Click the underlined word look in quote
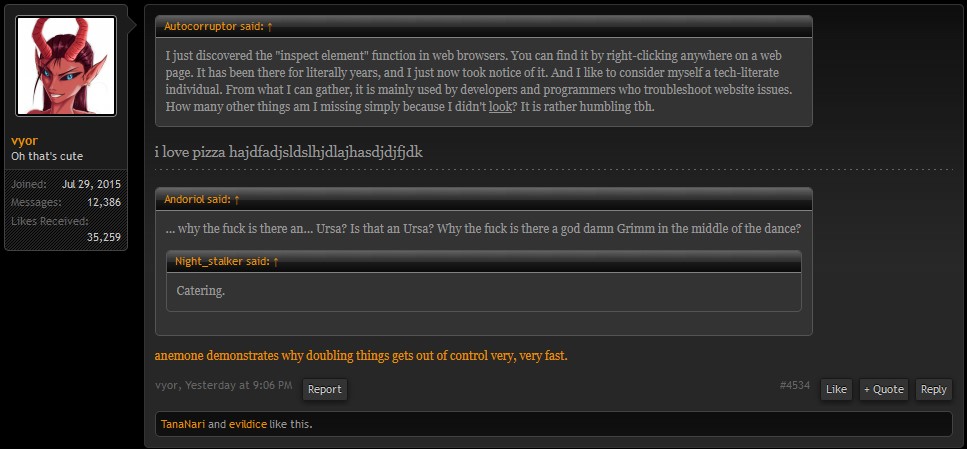 [500, 106]
